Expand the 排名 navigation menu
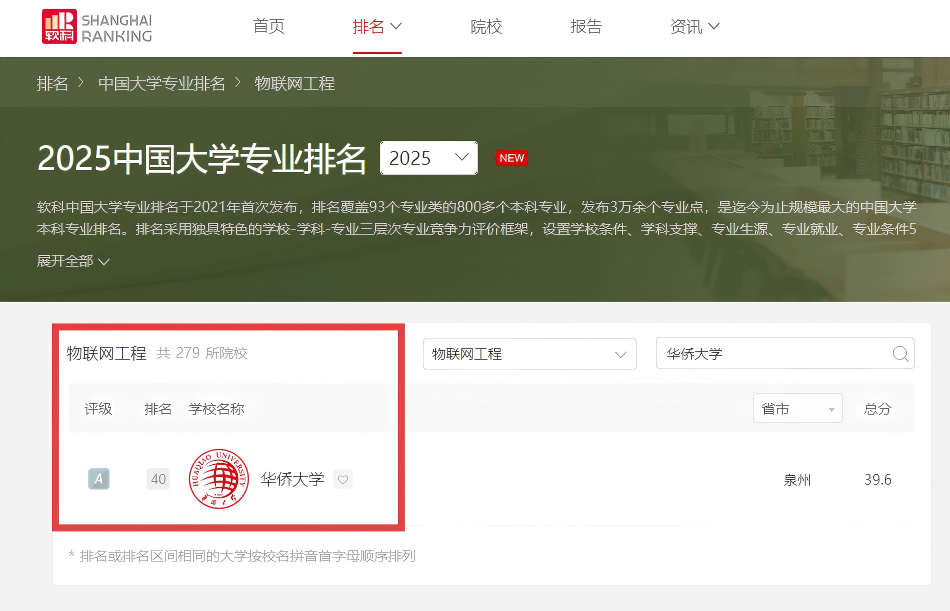 [377, 27]
